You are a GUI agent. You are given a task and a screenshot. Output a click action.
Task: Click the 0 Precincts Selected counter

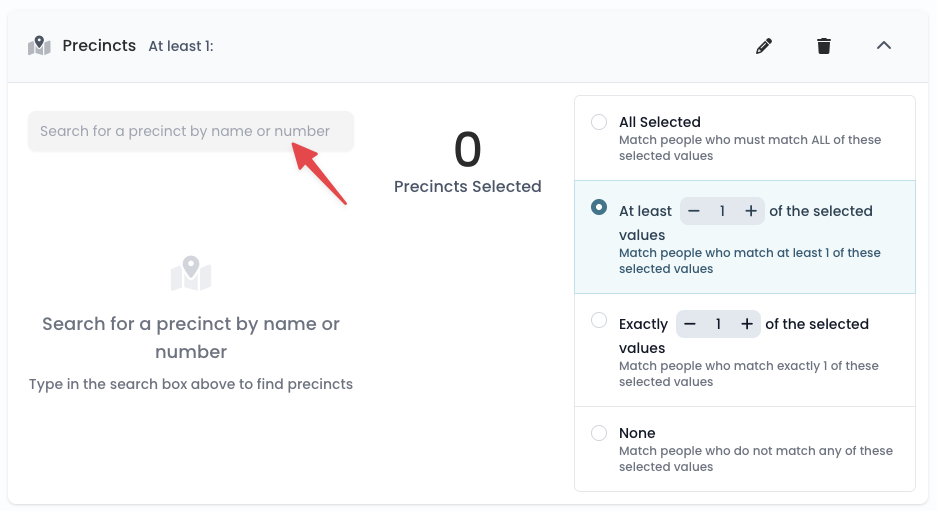(467, 161)
